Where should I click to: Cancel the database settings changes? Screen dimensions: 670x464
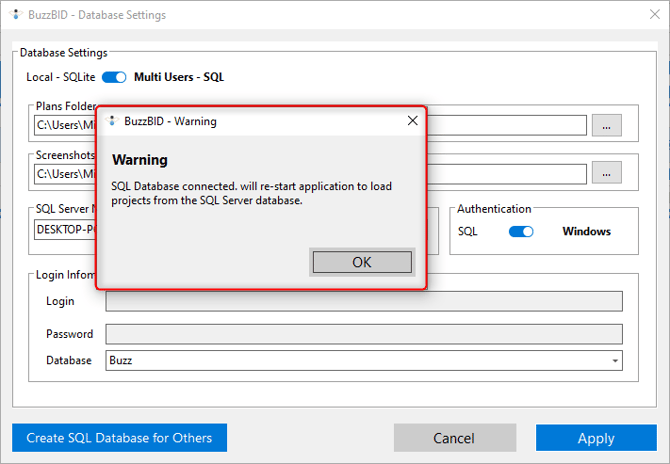[x=454, y=438]
